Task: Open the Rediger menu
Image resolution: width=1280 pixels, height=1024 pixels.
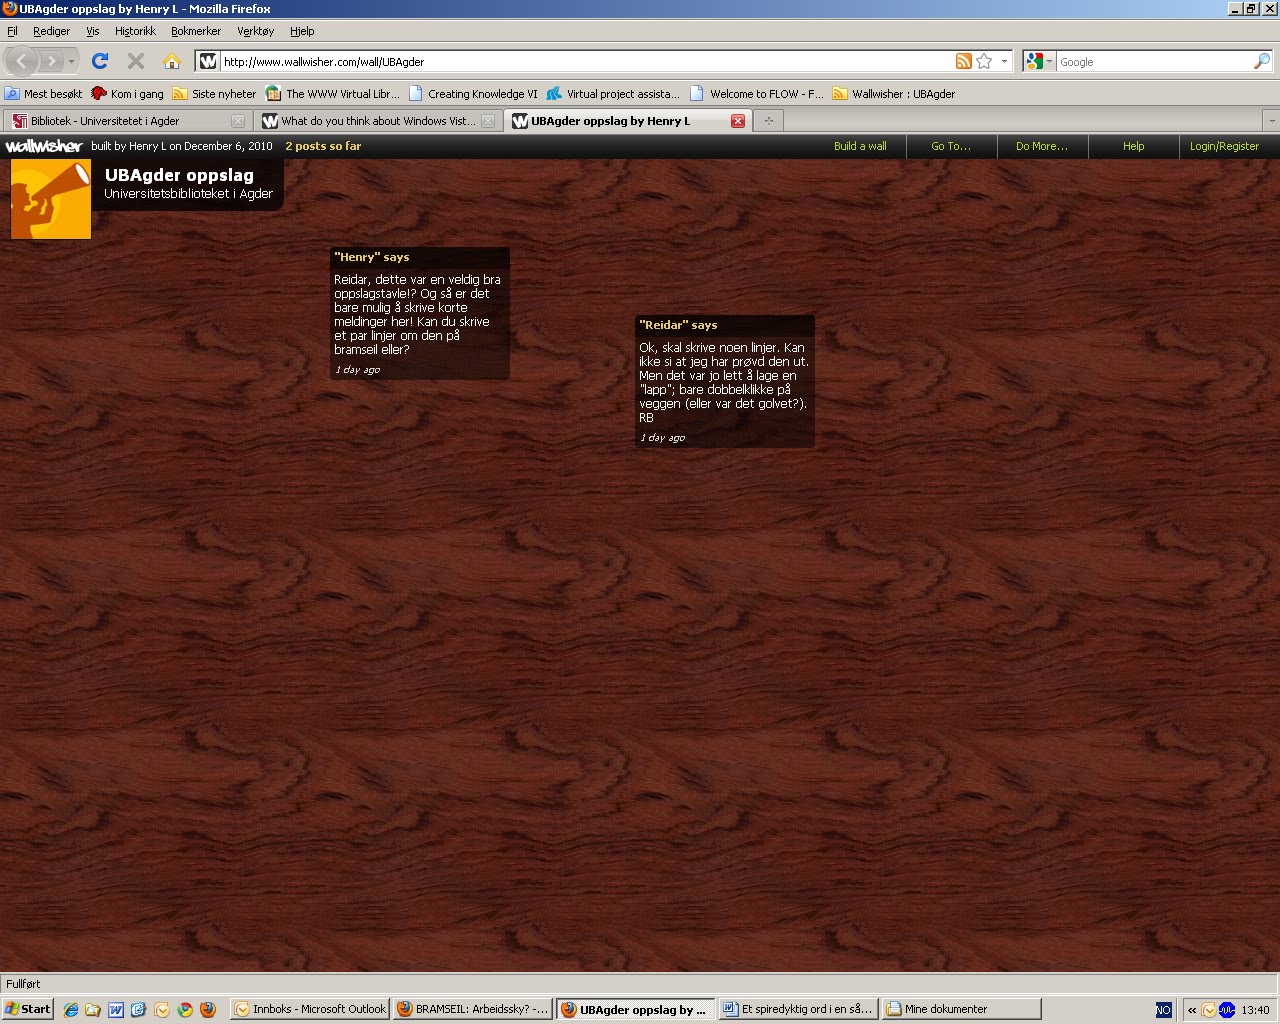Action: 51,31
